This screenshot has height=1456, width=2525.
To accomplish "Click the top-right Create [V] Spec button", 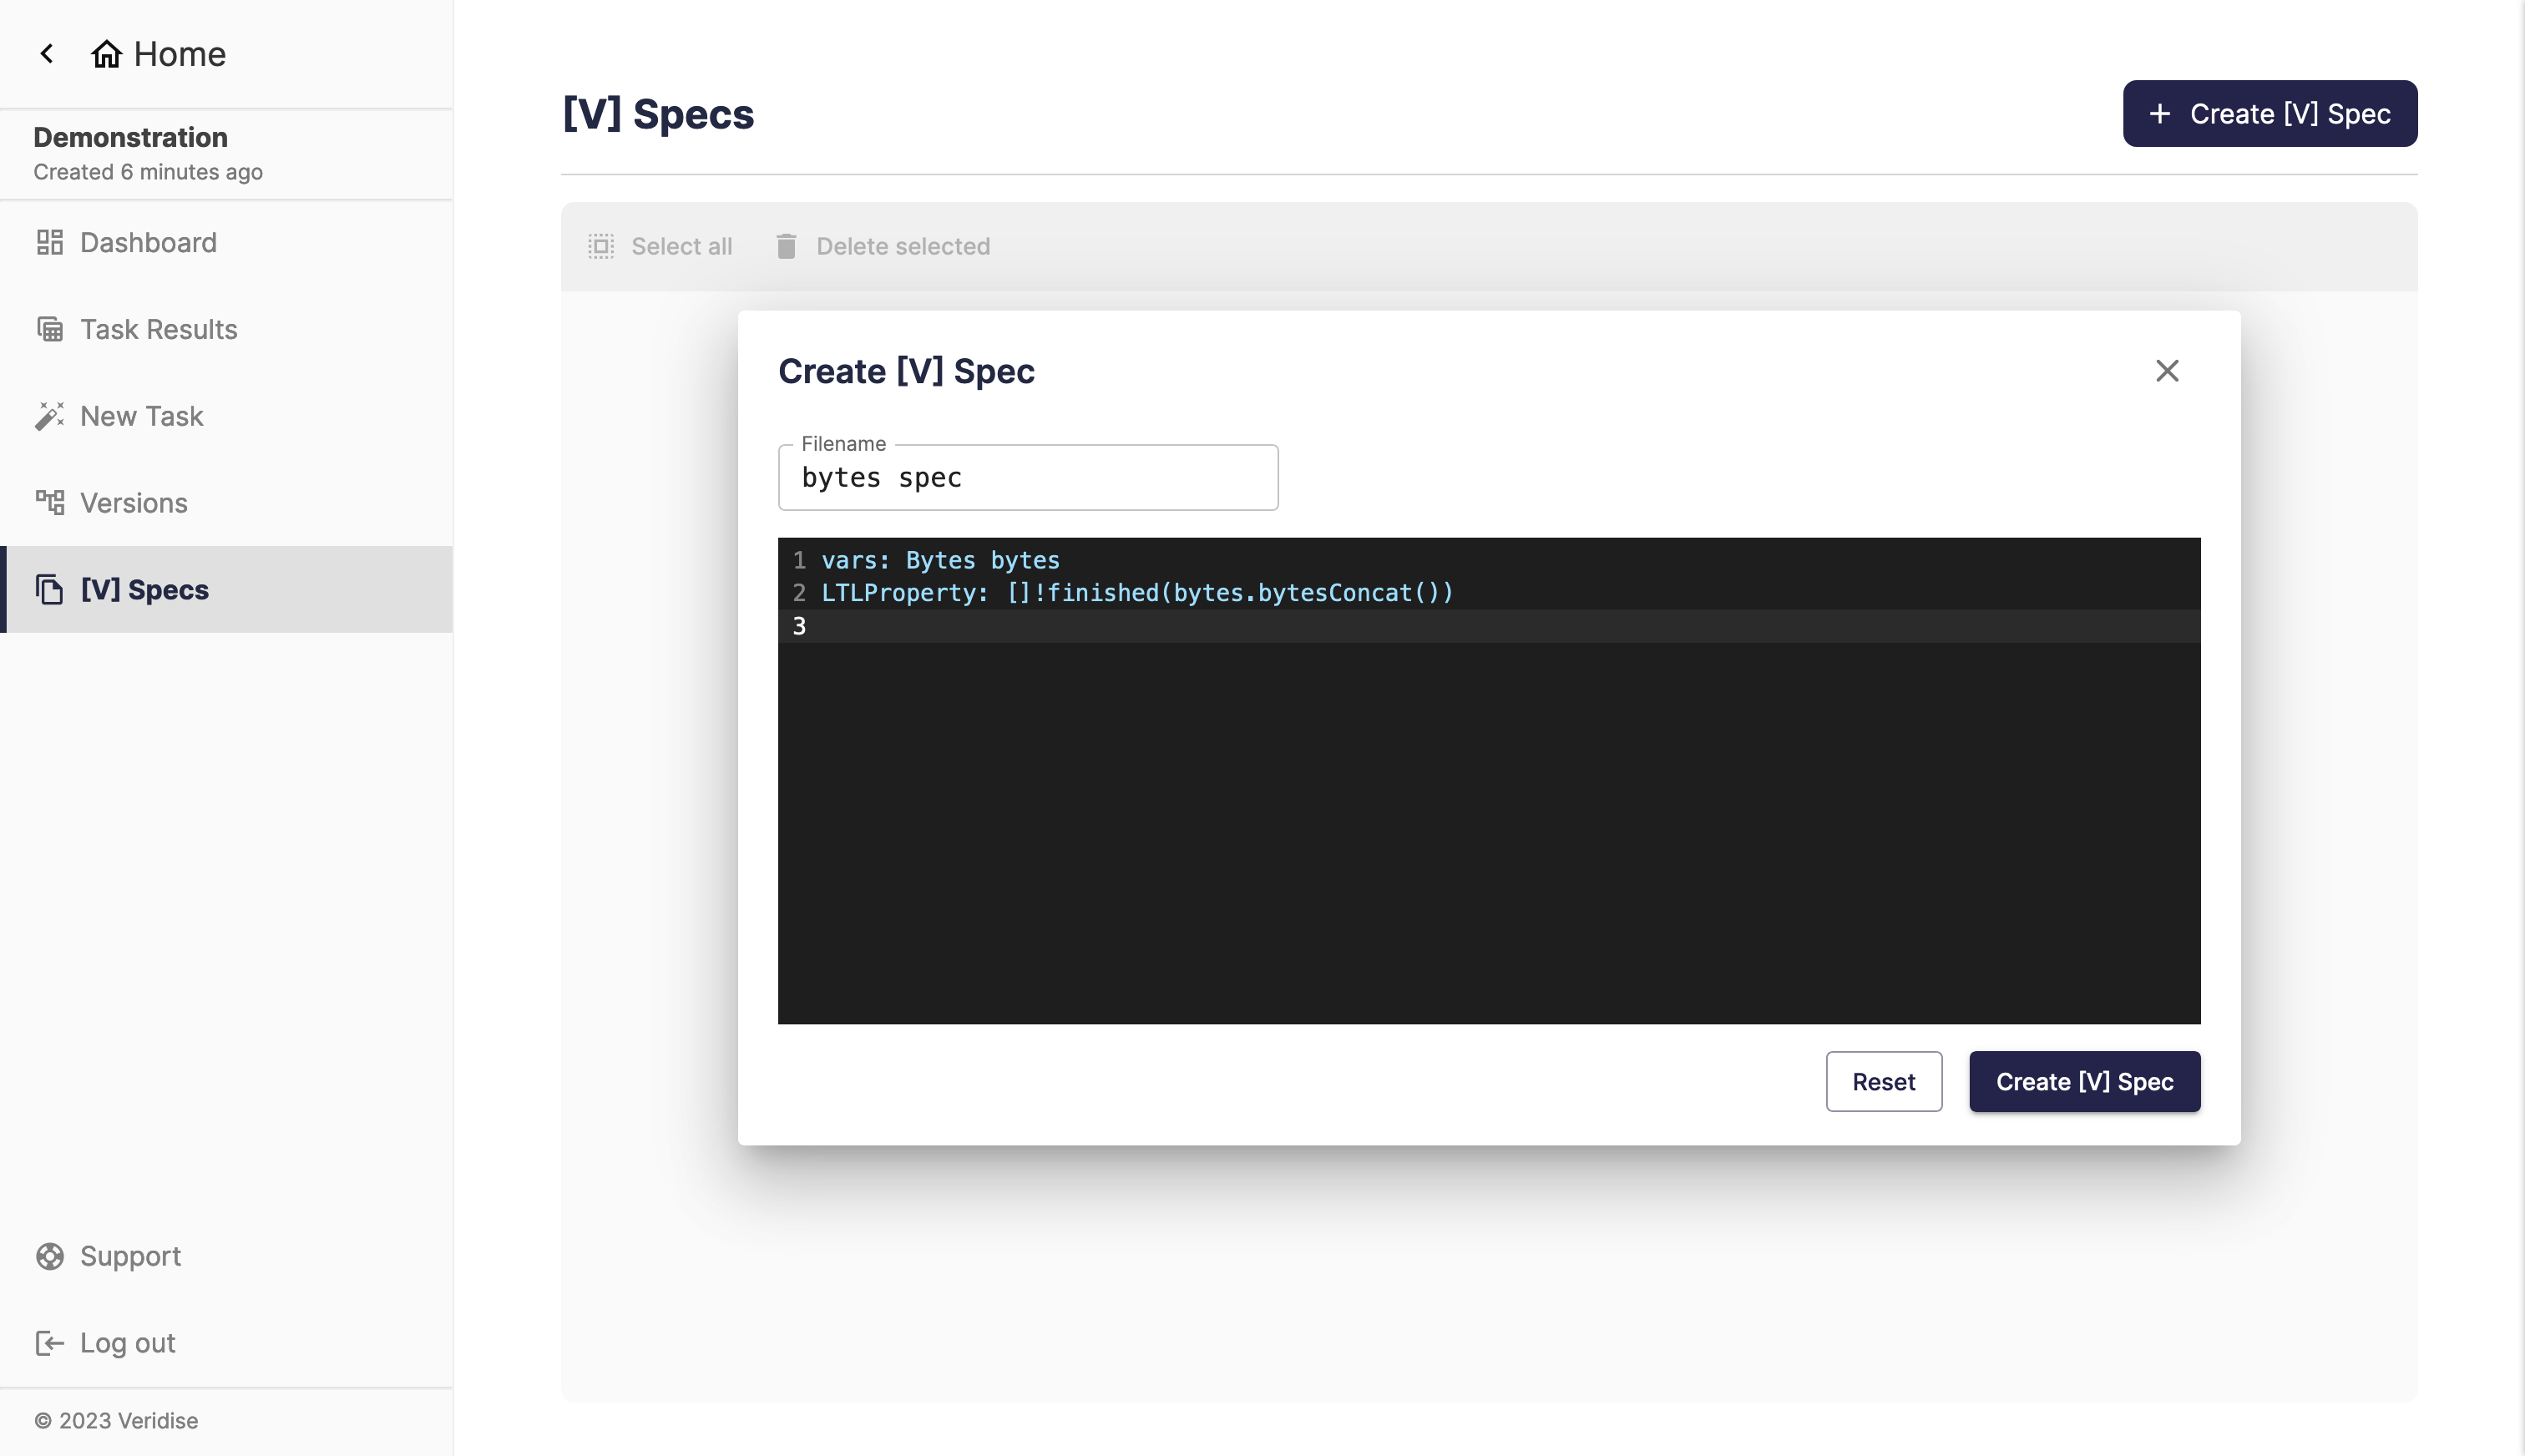I will pos(2270,114).
